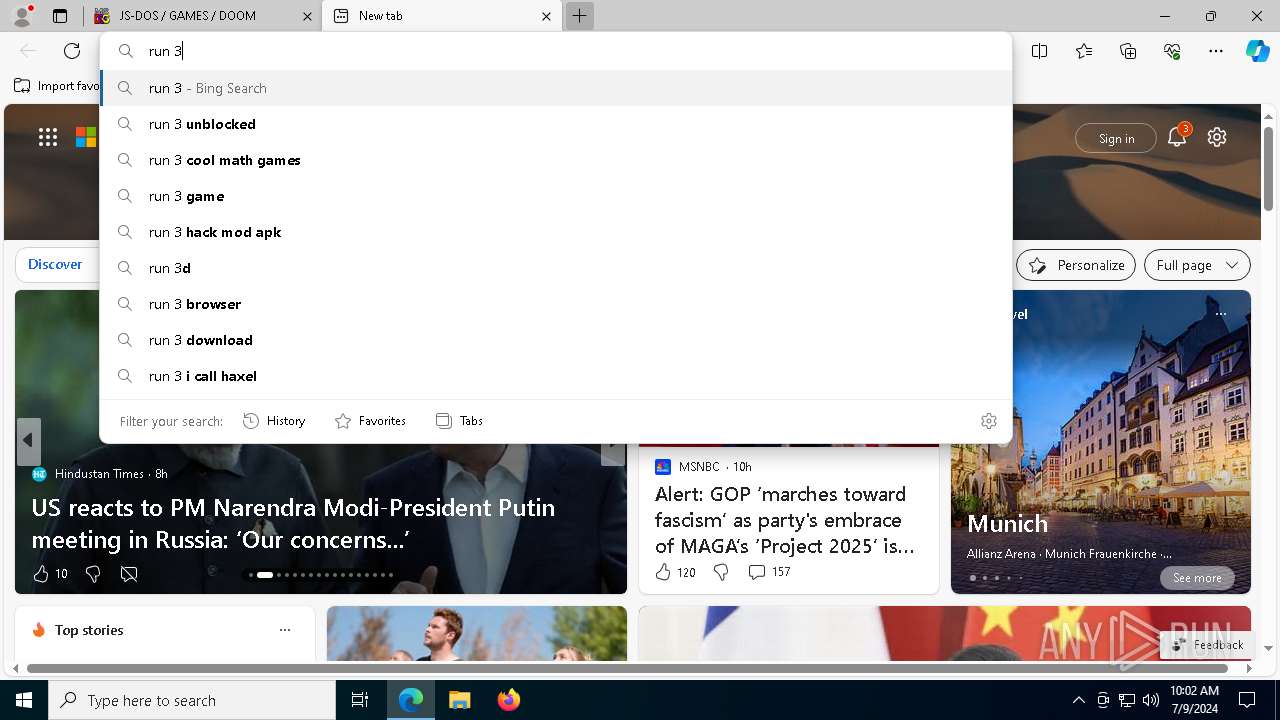Select suggestion run 3 cool math games

pyautogui.click(x=556, y=160)
